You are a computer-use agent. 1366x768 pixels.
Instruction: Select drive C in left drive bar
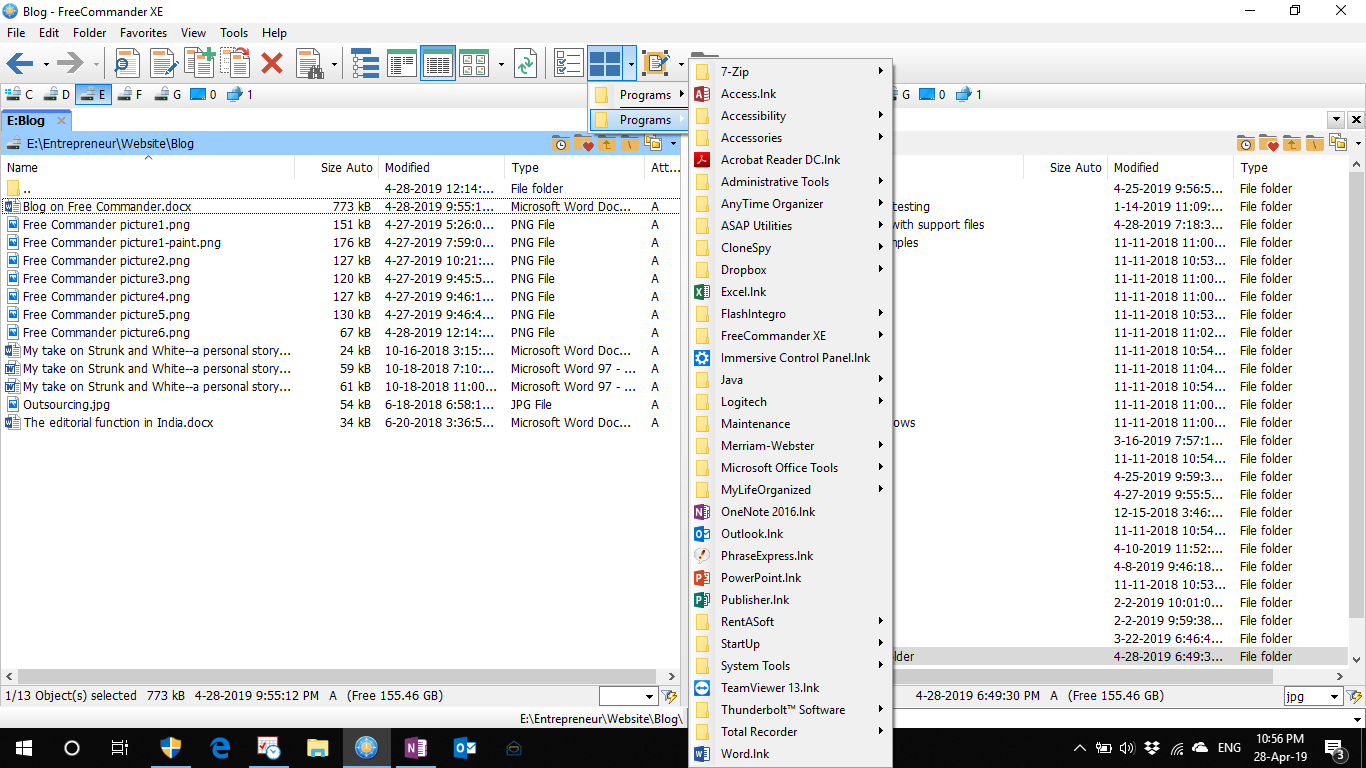(x=19, y=94)
